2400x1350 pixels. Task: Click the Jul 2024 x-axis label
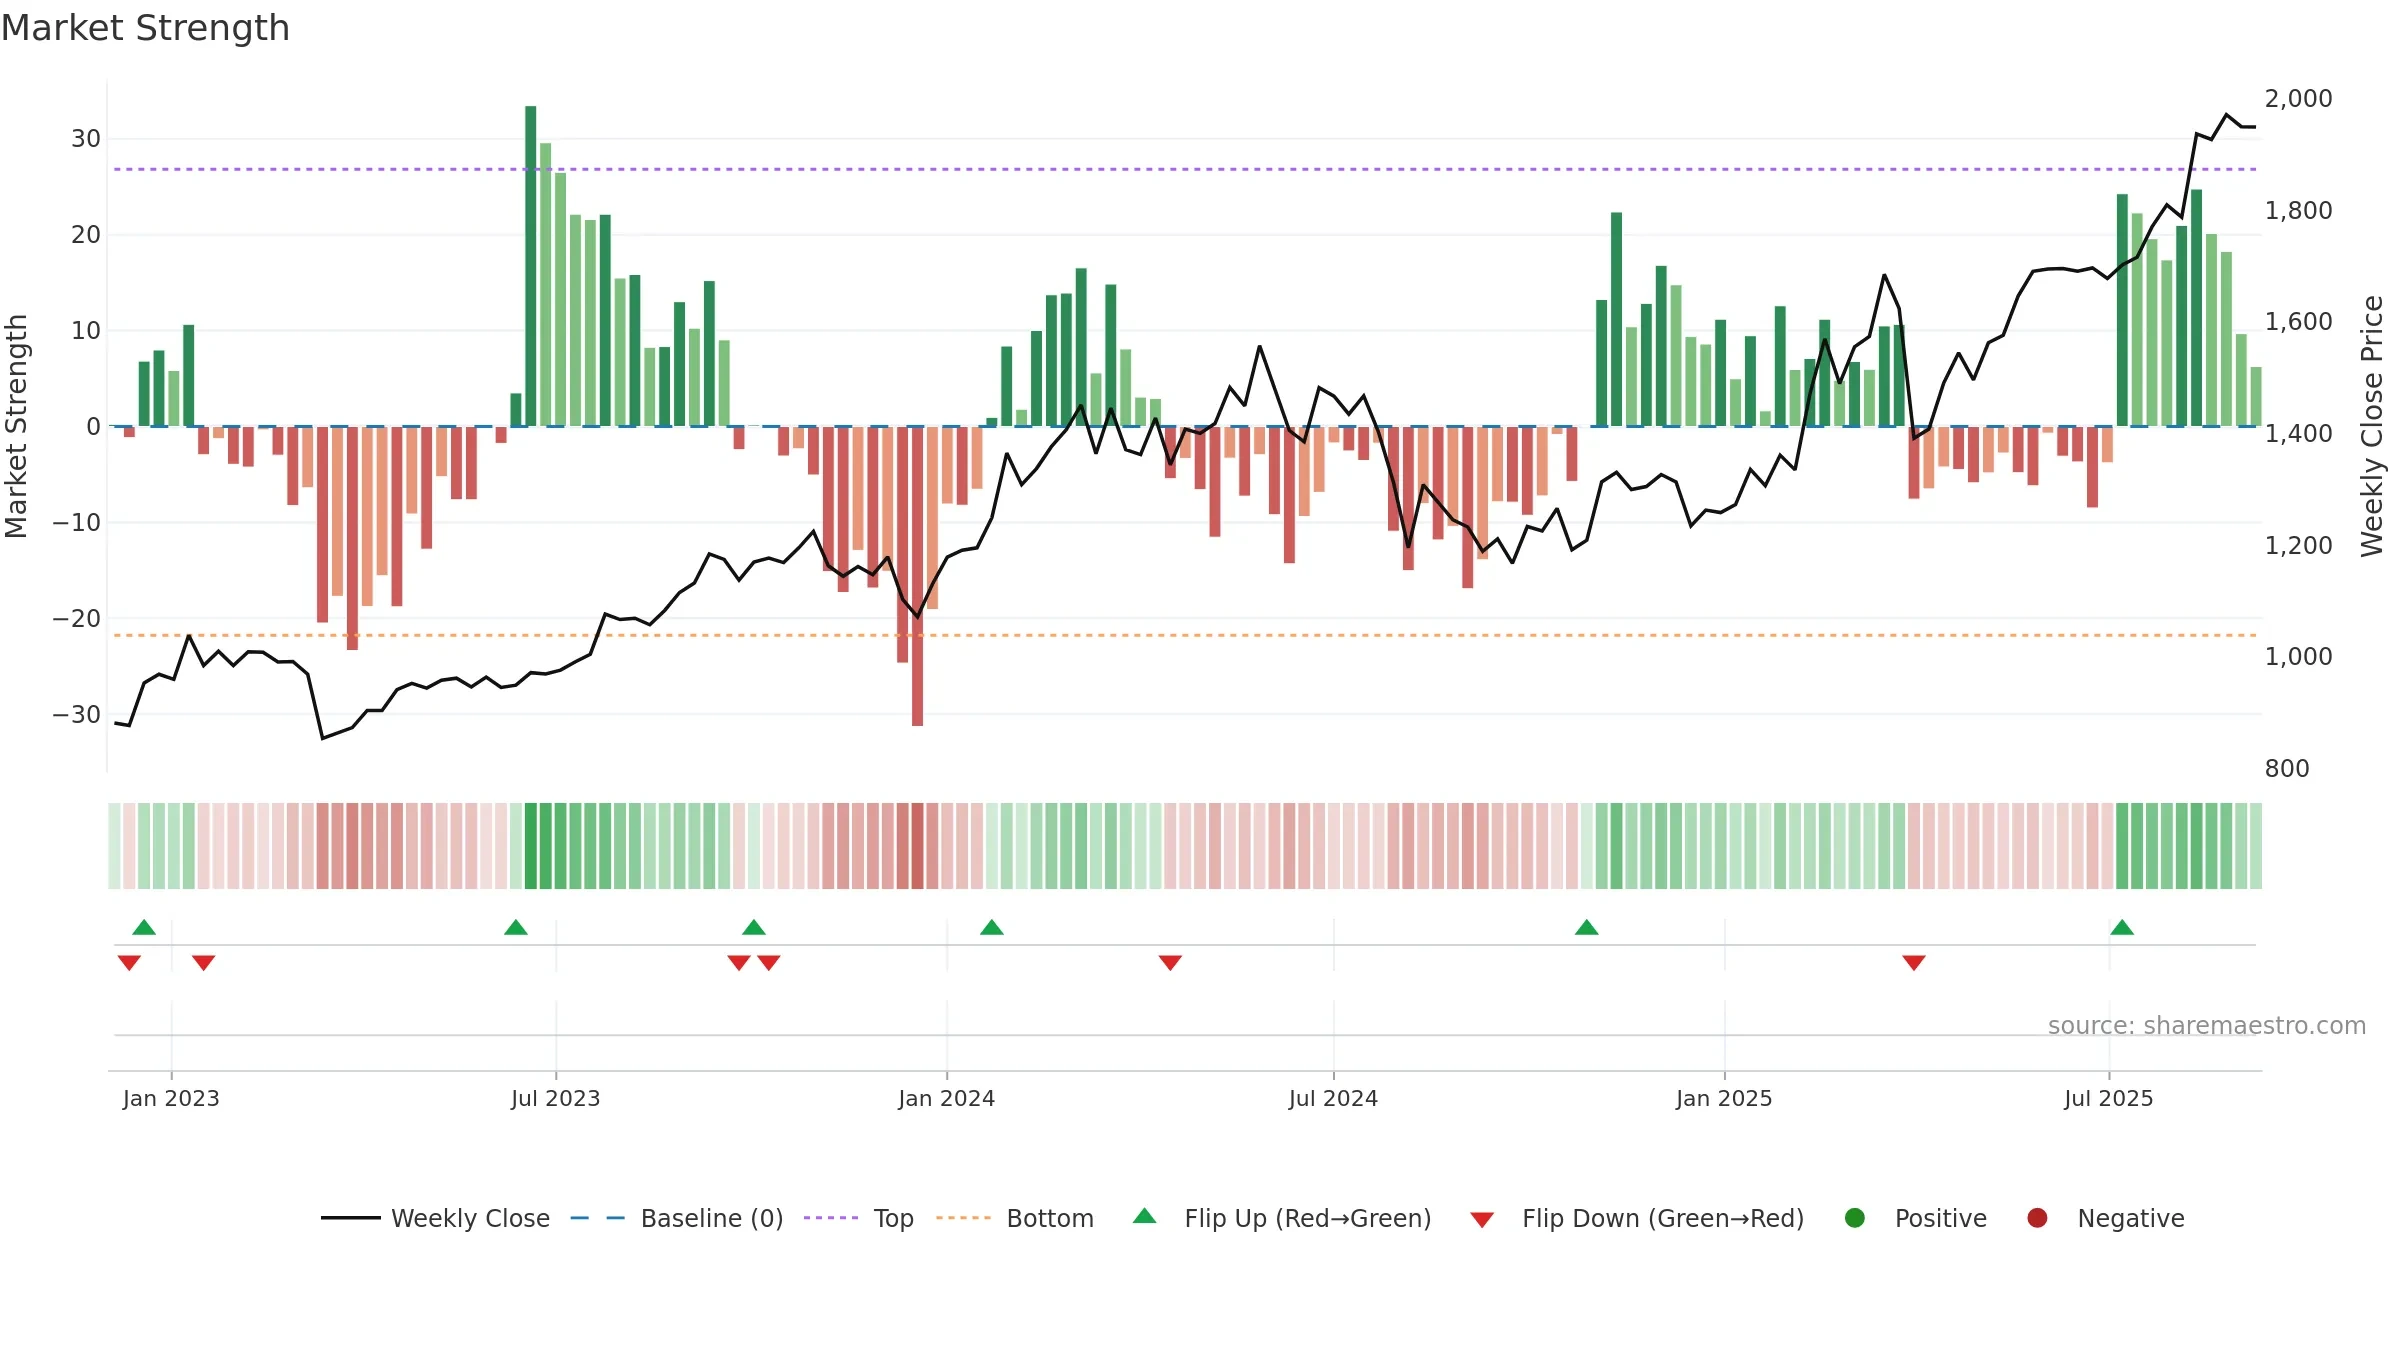click(1333, 1098)
